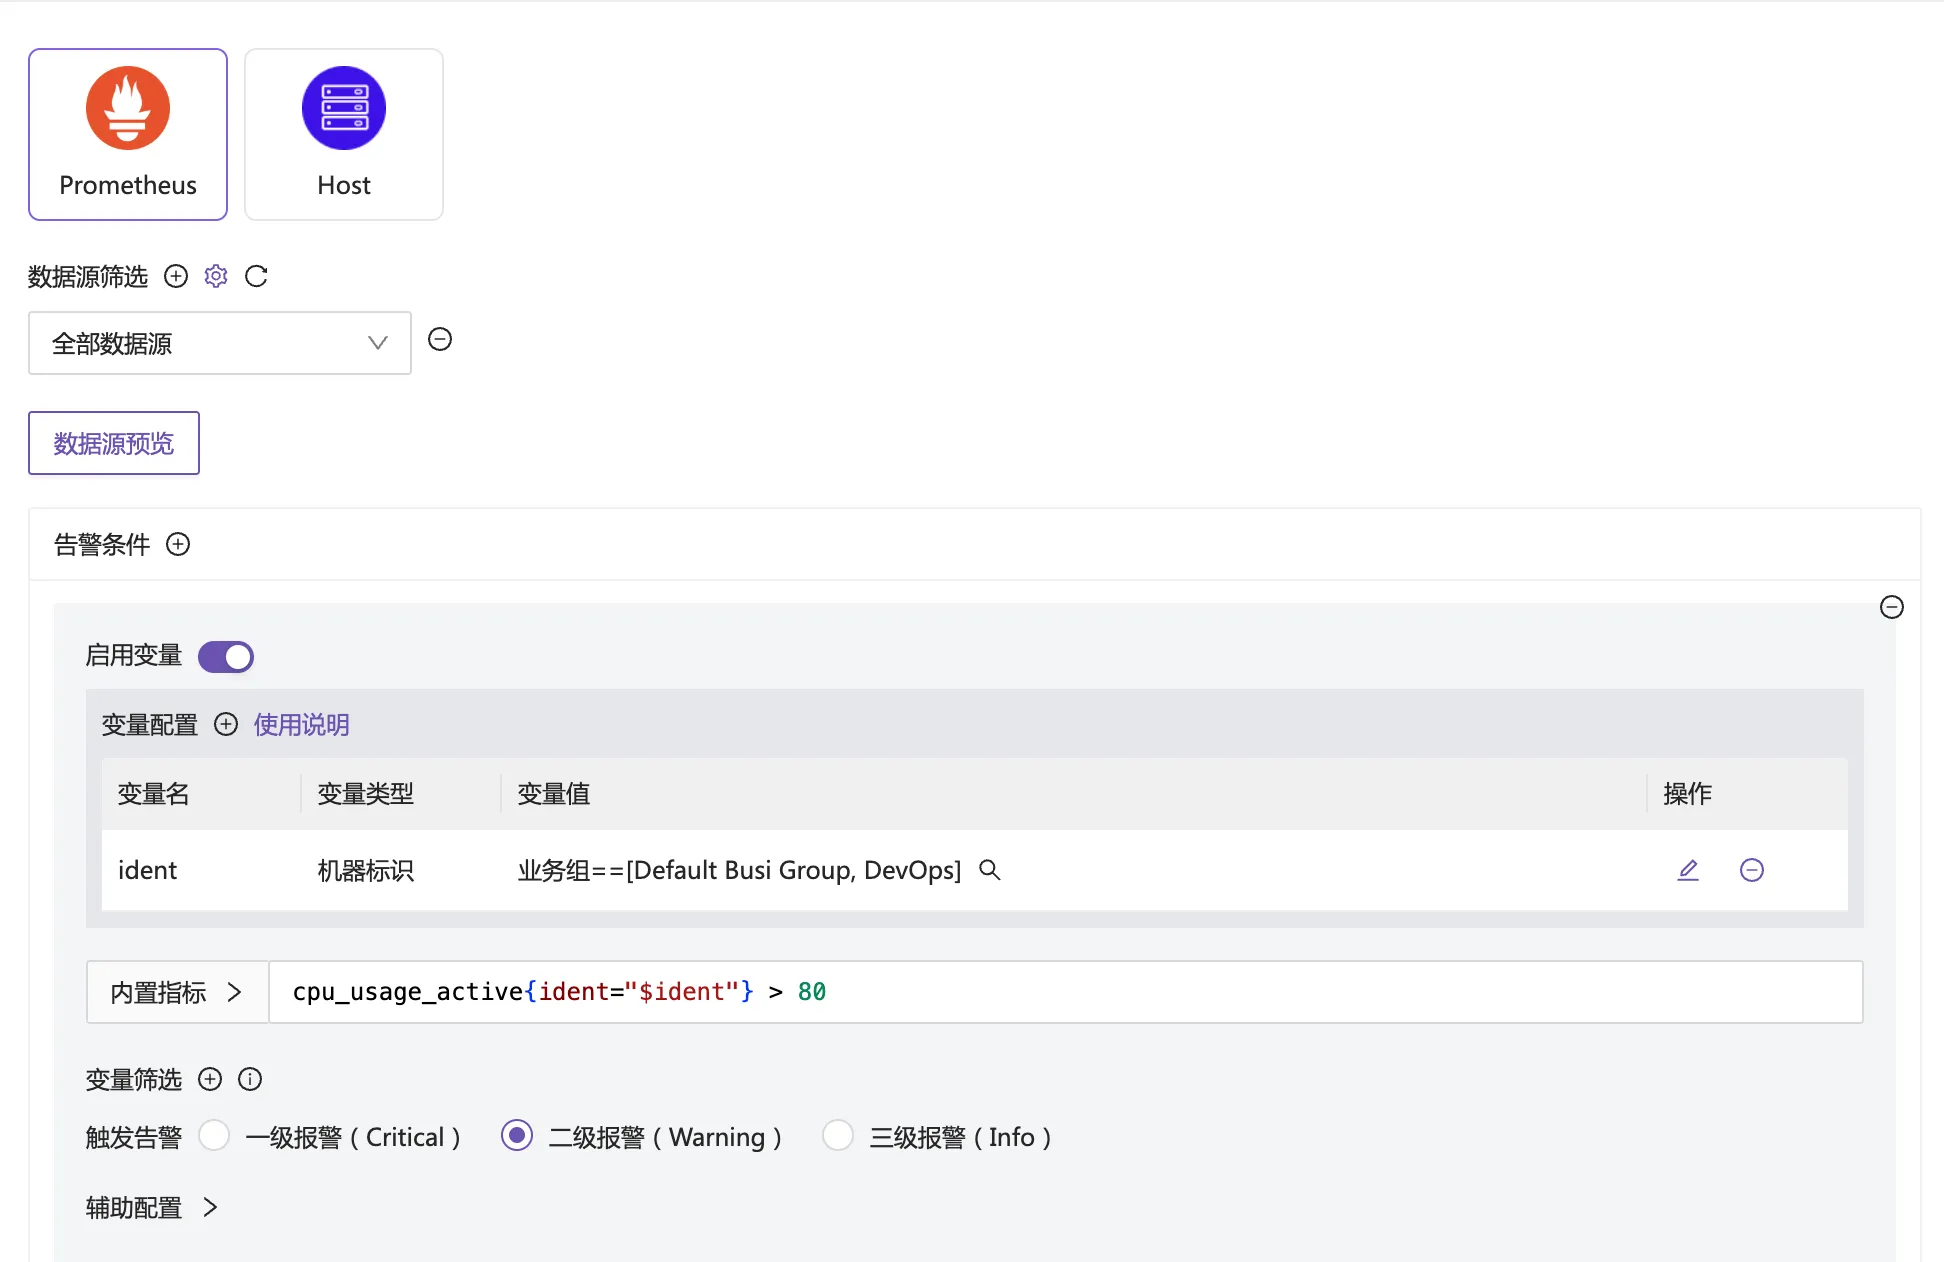Expand the 内置指标 selector
The width and height of the screenshot is (1944, 1262).
(177, 992)
